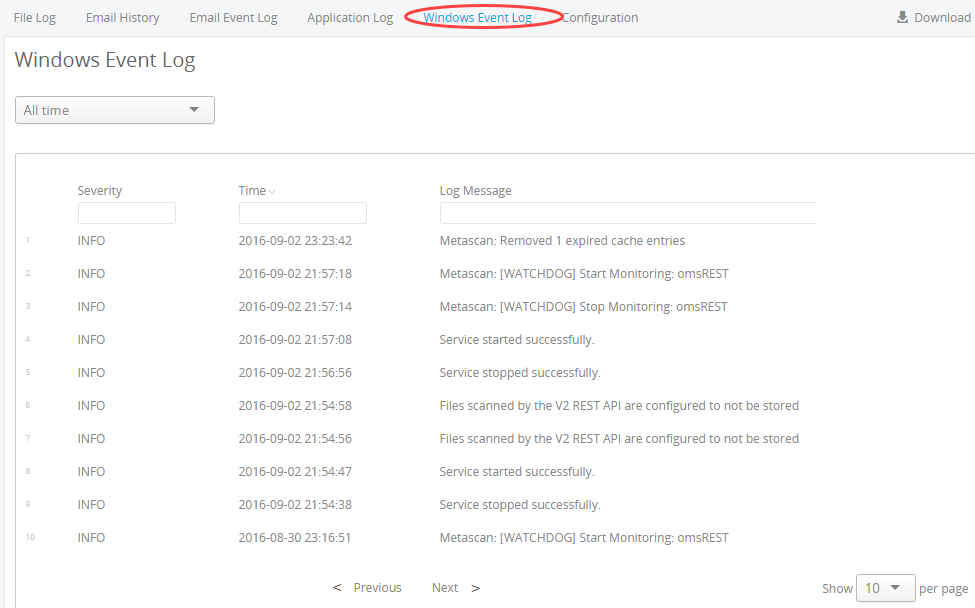Click the Log Message column header

tap(476, 191)
